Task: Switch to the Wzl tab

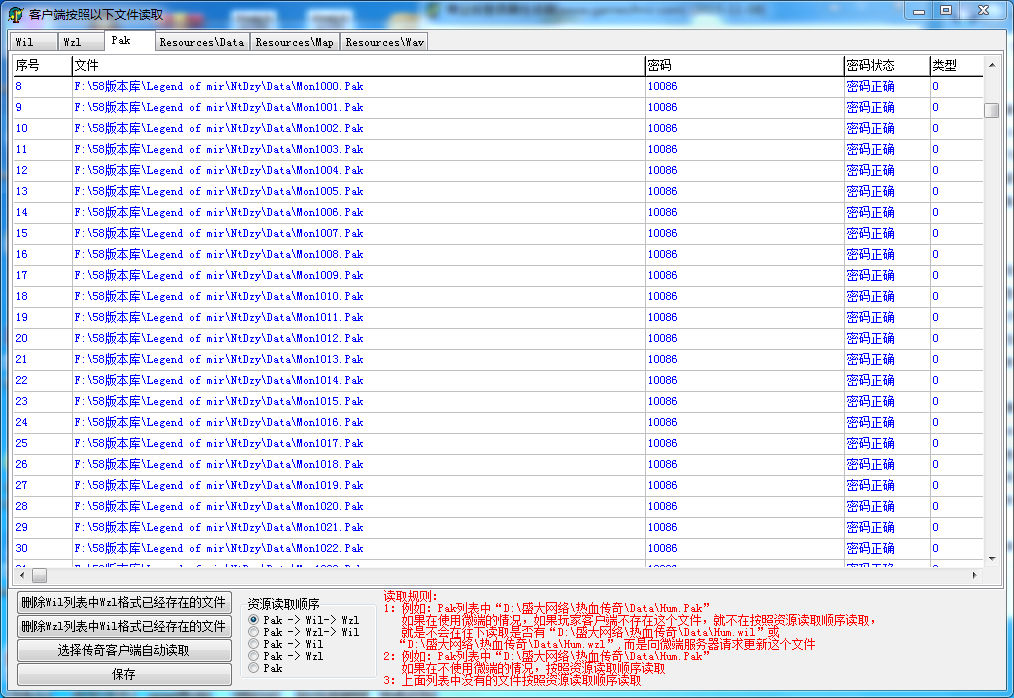Action: [x=81, y=42]
